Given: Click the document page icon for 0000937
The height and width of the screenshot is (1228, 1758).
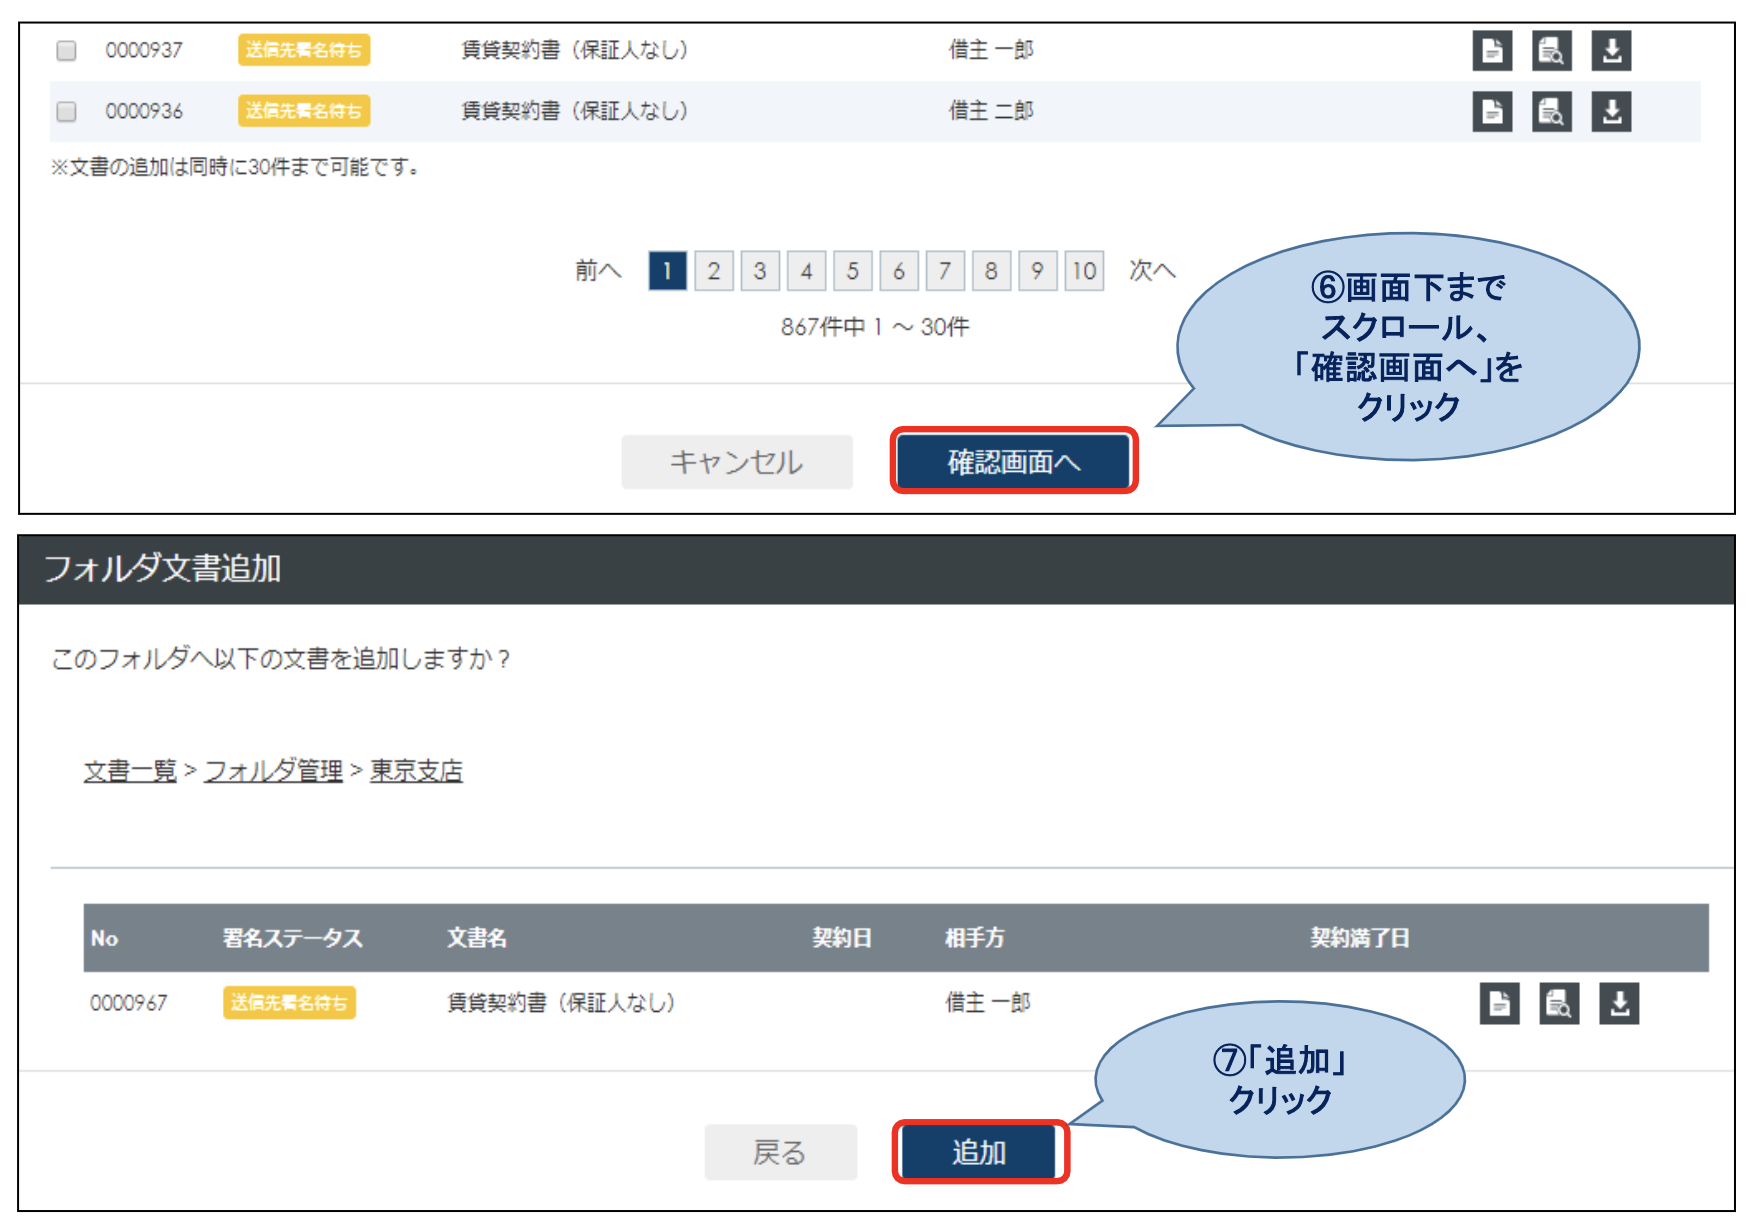Looking at the screenshot, I should (x=1492, y=48).
